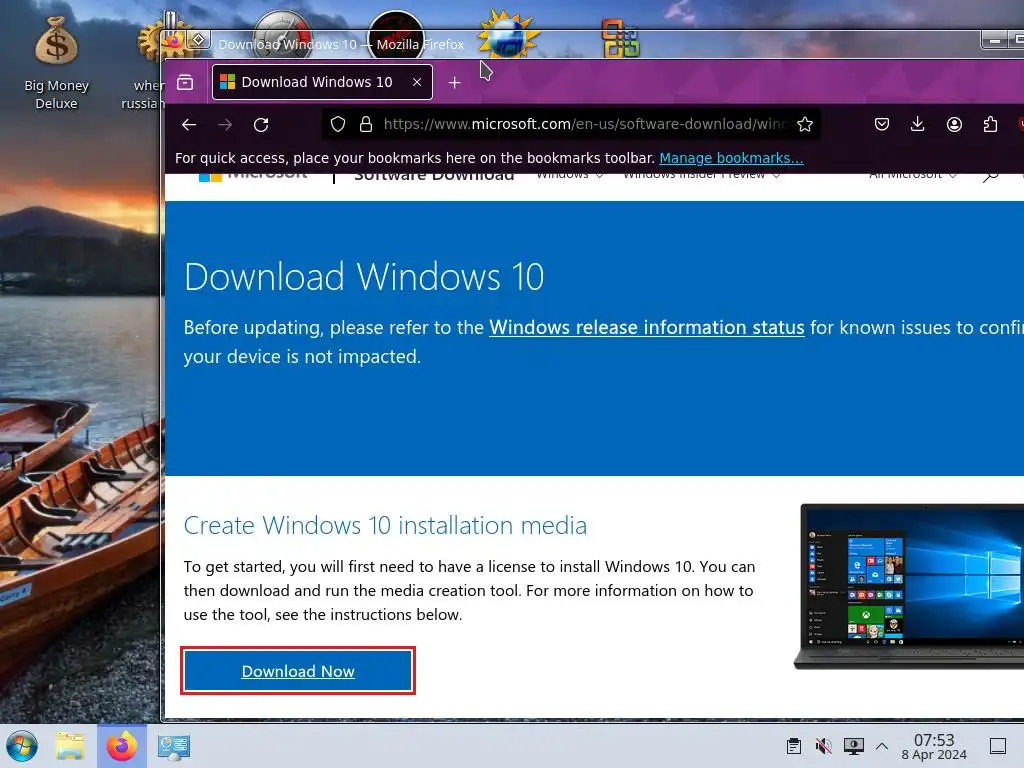Click the Create Windows 10 installation media heading
The width and height of the screenshot is (1024, 768).
pyautogui.click(x=385, y=526)
